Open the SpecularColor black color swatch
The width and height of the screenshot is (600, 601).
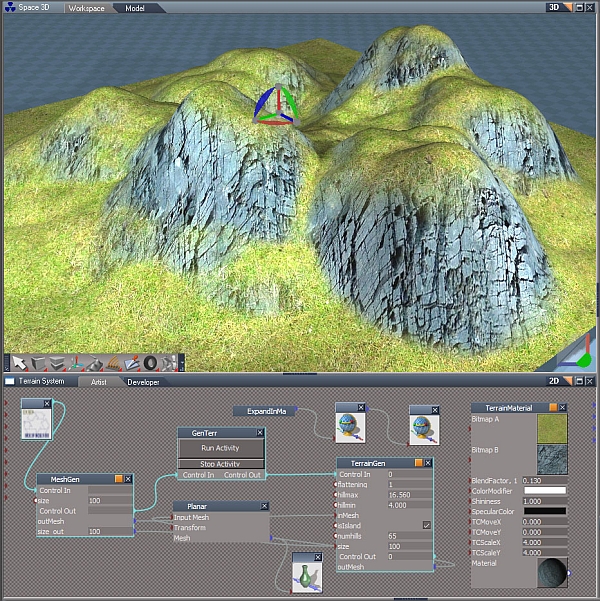(545, 511)
